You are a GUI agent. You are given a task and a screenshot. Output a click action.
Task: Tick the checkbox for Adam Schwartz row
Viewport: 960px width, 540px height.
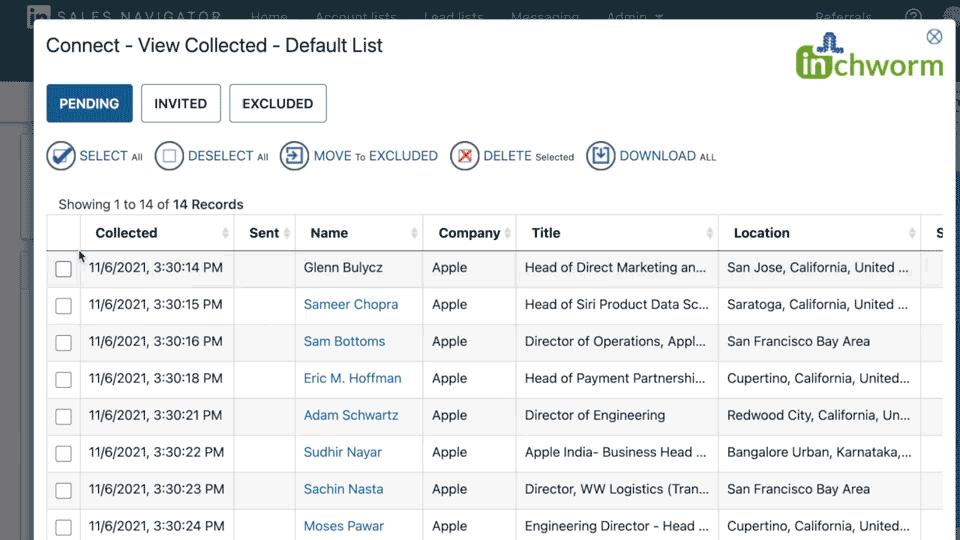[64, 416]
